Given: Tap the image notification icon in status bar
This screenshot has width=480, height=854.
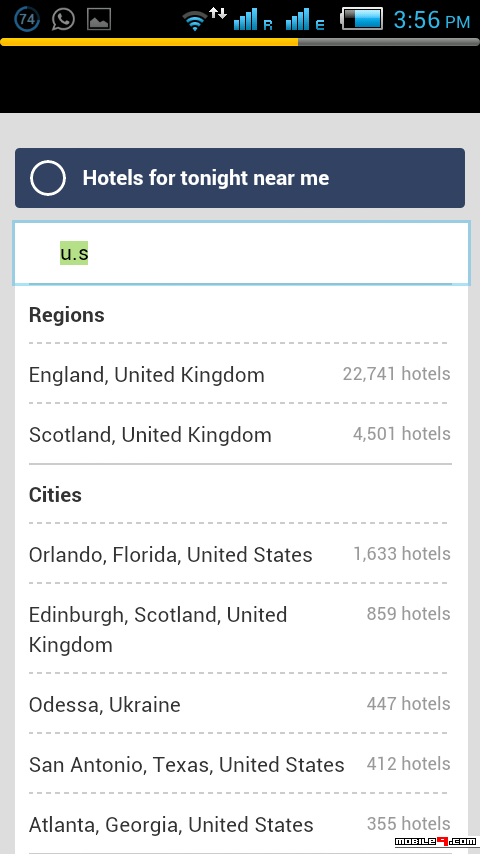Looking at the screenshot, I should coord(99,20).
